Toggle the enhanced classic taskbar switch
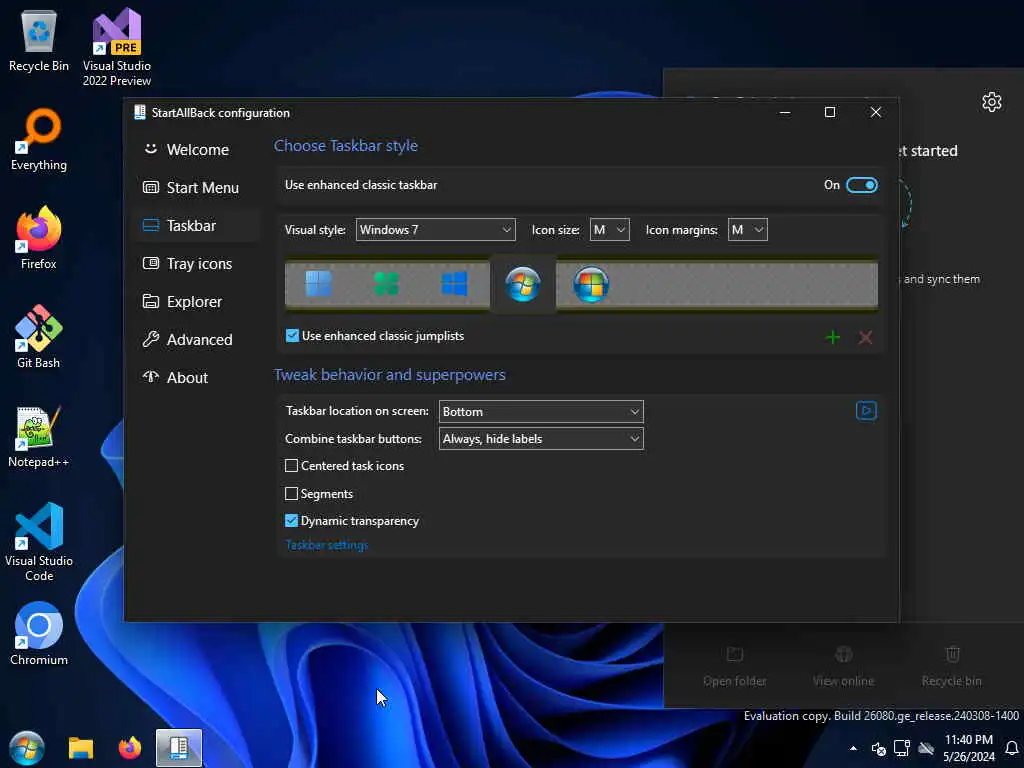Image resolution: width=1024 pixels, height=768 pixels. click(x=861, y=185)
